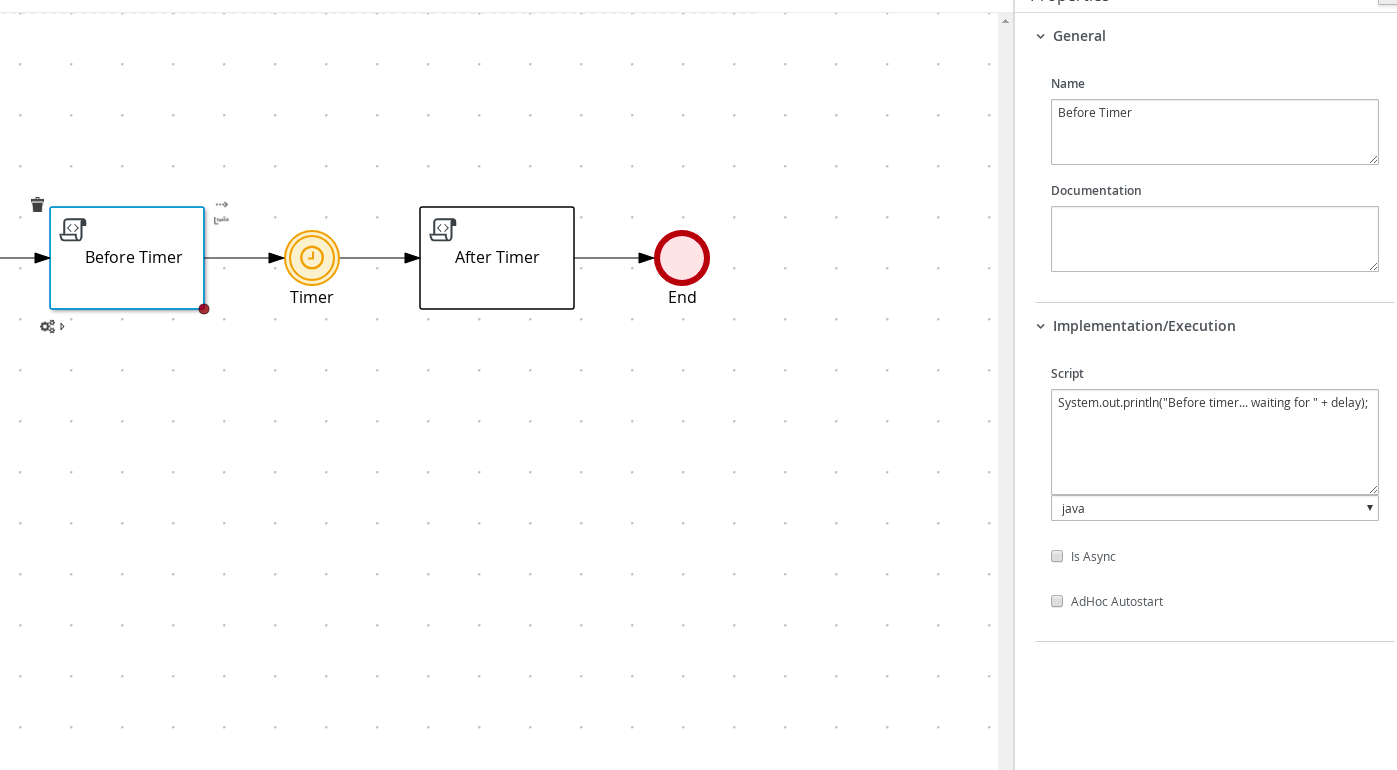Select the arrow from Before Timer to Timer
The height and width of the screenshot is (770, 1397).
pyautogui.click(x=245, y=258)
